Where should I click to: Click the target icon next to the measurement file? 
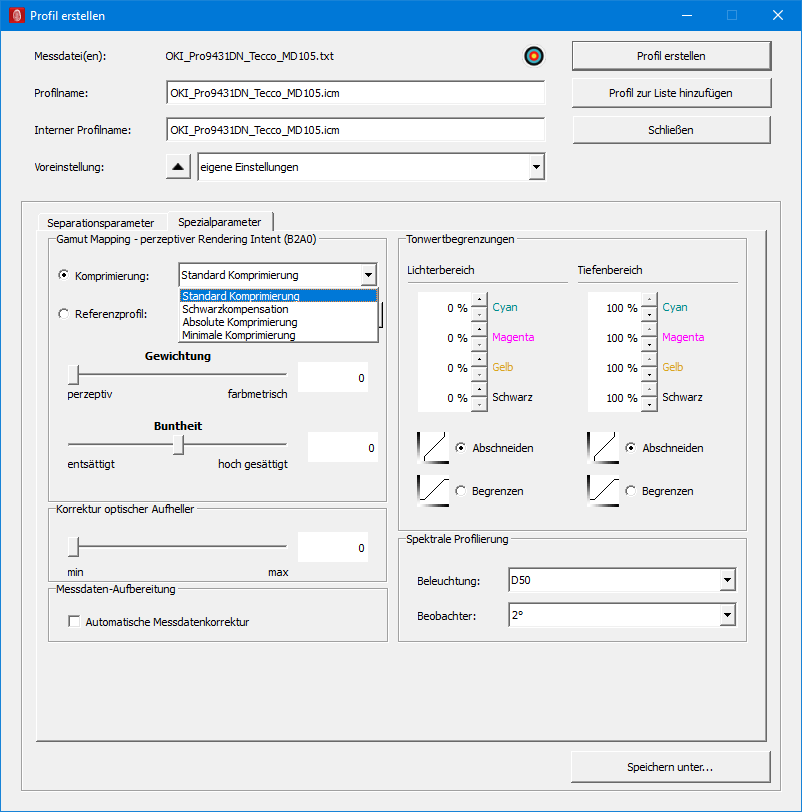(x=533, y=56)
